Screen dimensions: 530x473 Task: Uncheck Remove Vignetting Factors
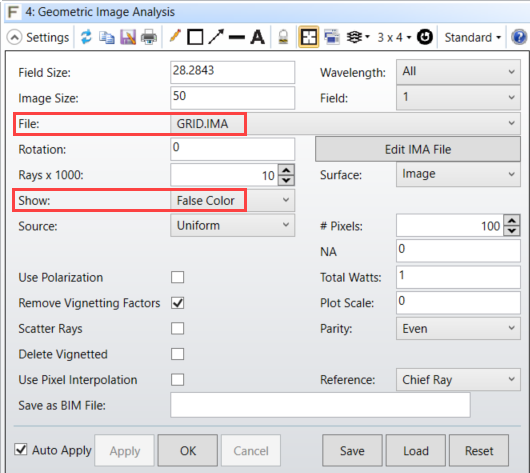(177, 303)
